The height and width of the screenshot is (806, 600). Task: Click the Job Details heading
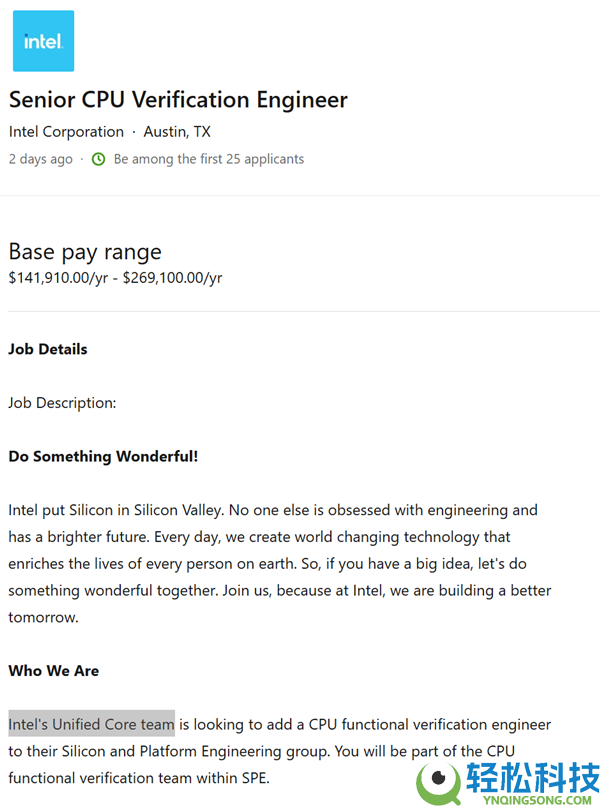(48, 349)
